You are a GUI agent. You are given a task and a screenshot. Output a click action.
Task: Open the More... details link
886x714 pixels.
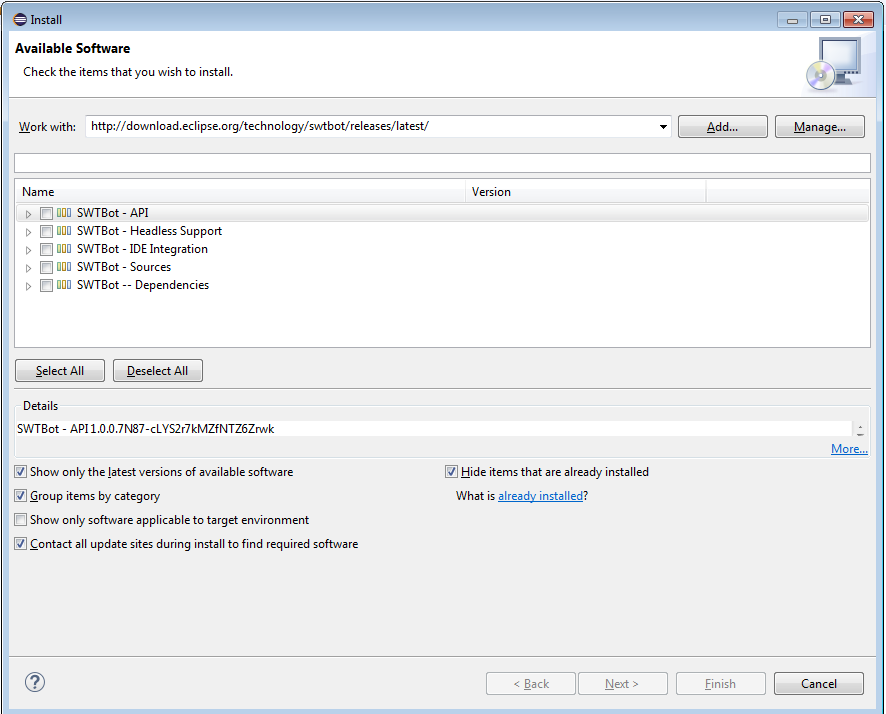point(849,449)
